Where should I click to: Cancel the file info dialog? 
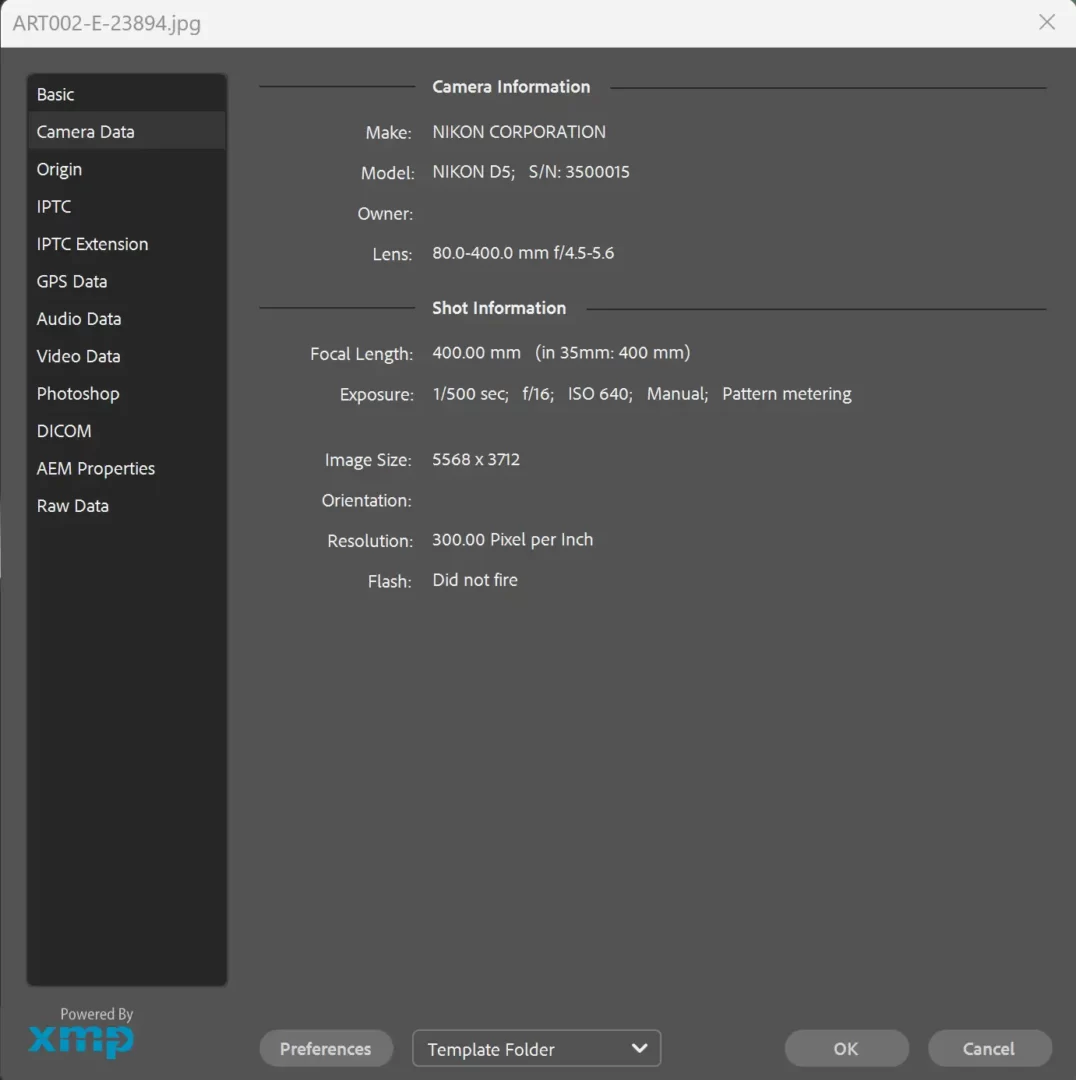pyautogui.click(x=989, y=1048)
